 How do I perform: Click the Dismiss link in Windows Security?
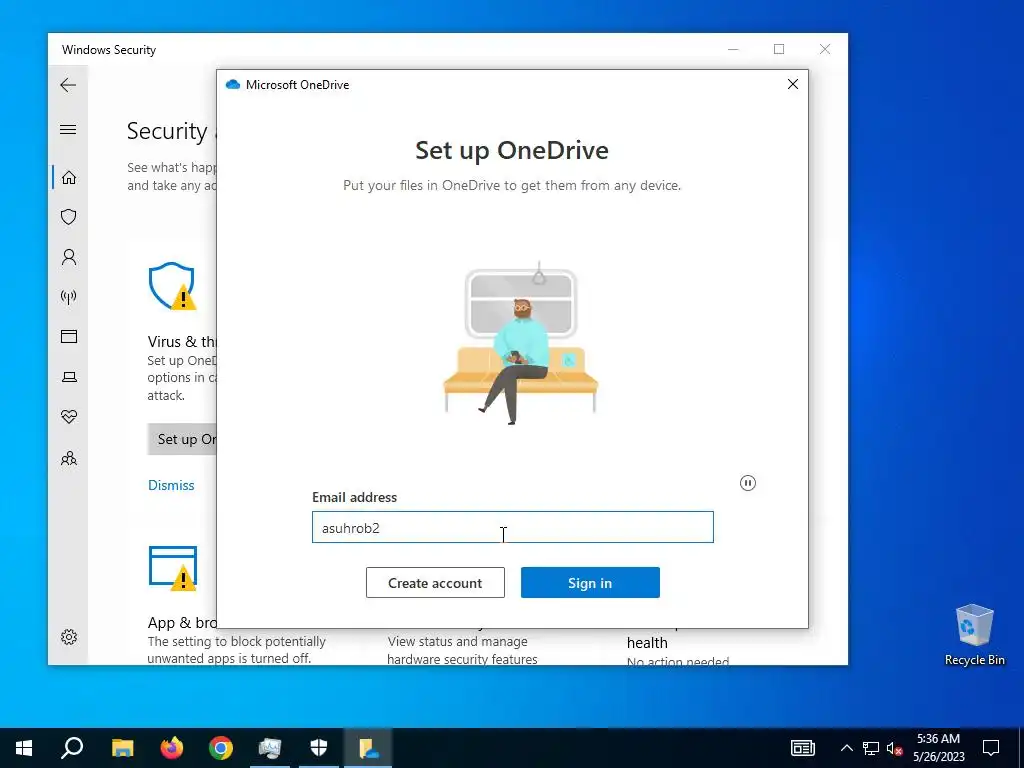[171, 485]
